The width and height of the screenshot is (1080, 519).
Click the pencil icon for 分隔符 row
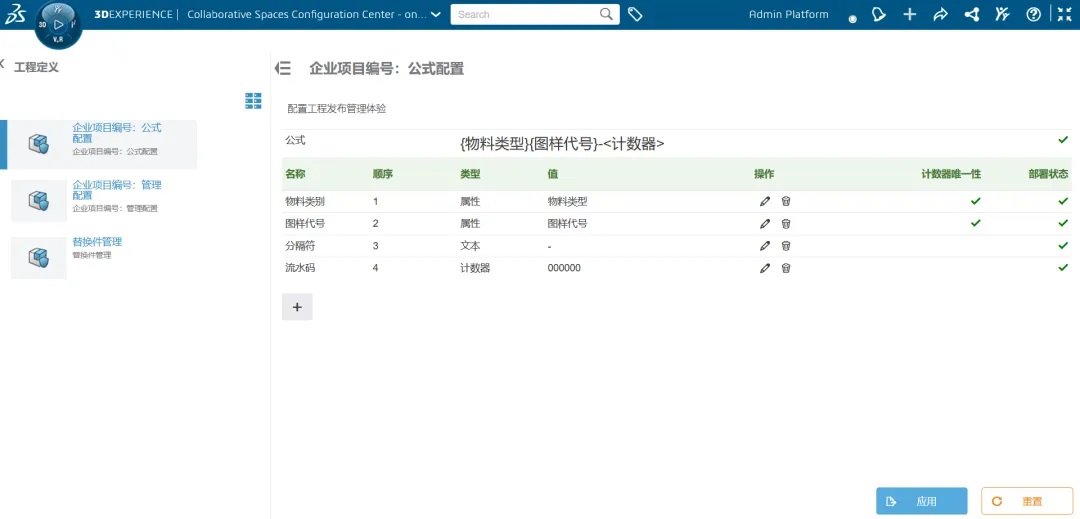pyautogui.click(x=765, y=246)
